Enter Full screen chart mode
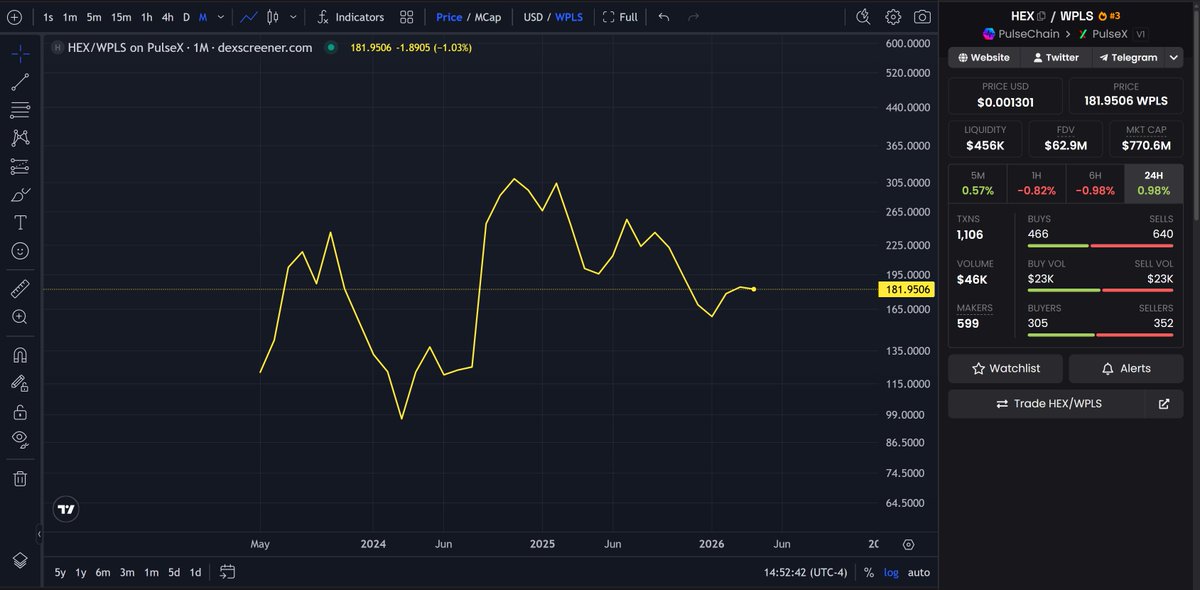Viewport: 1200px width, 590px height. pyautogui.click(x=620, y=17)
